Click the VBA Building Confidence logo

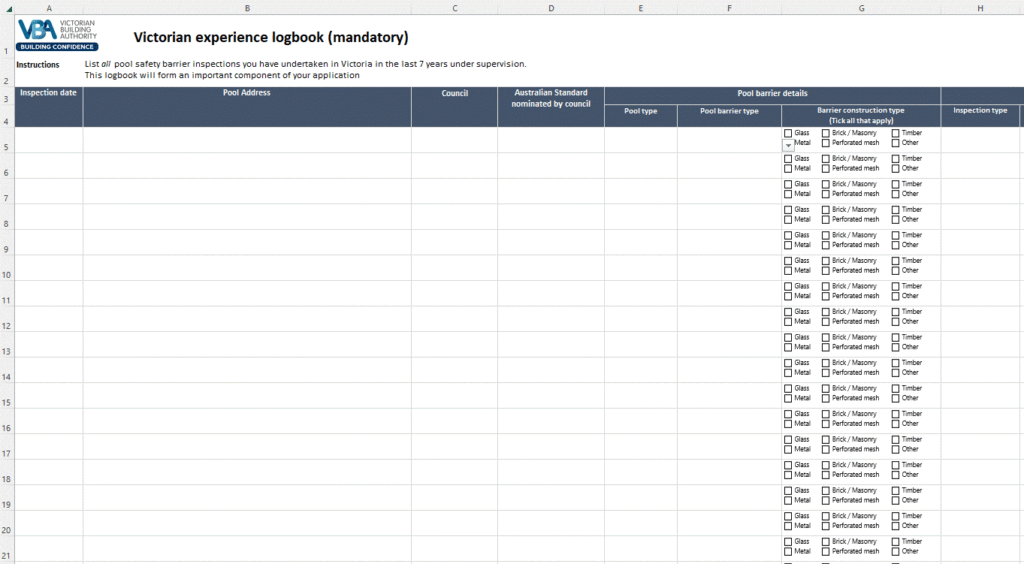[x=58, y=35]
